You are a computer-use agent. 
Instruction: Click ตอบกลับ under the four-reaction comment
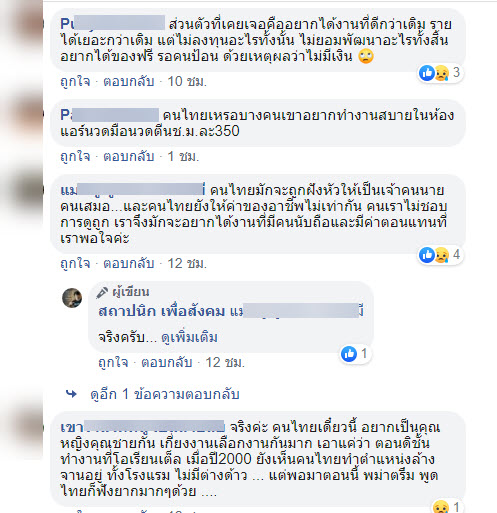(x=129, y=264)
